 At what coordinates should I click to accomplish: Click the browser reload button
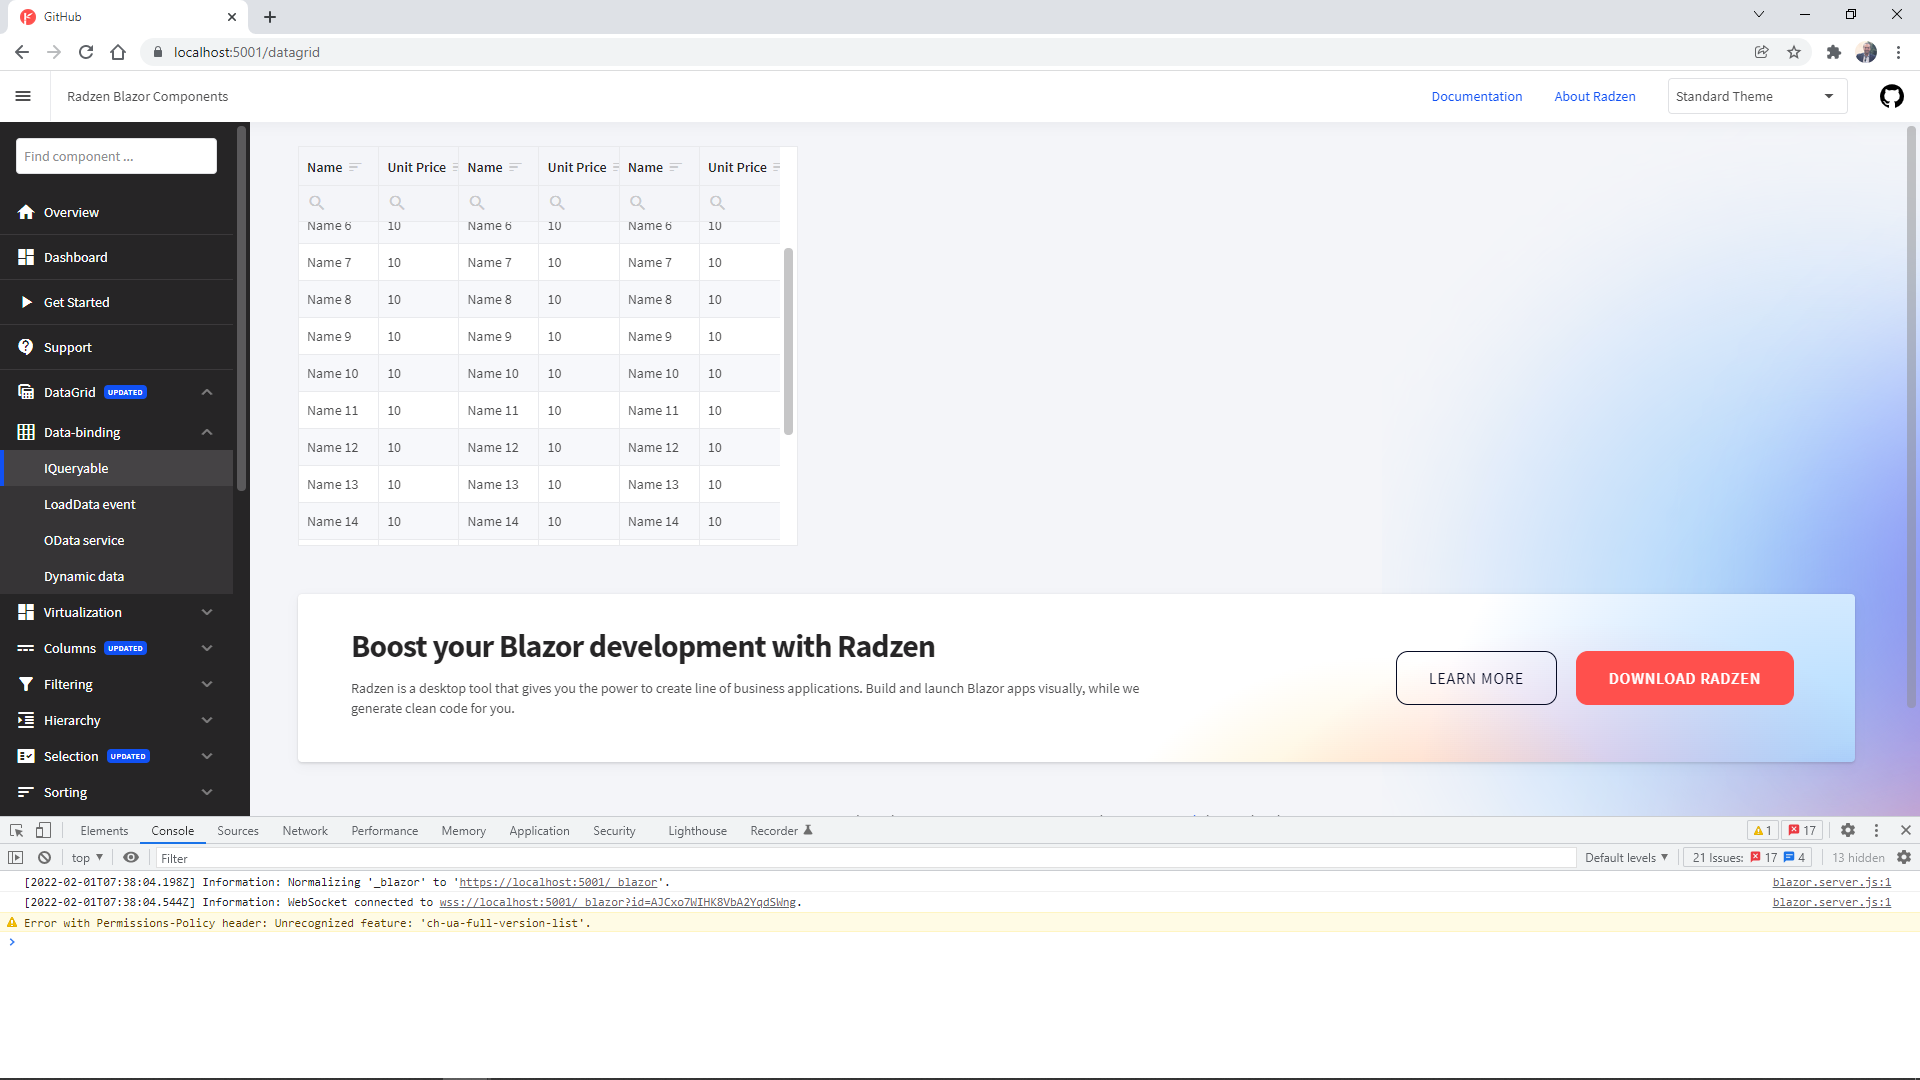[x=86, y=52]
